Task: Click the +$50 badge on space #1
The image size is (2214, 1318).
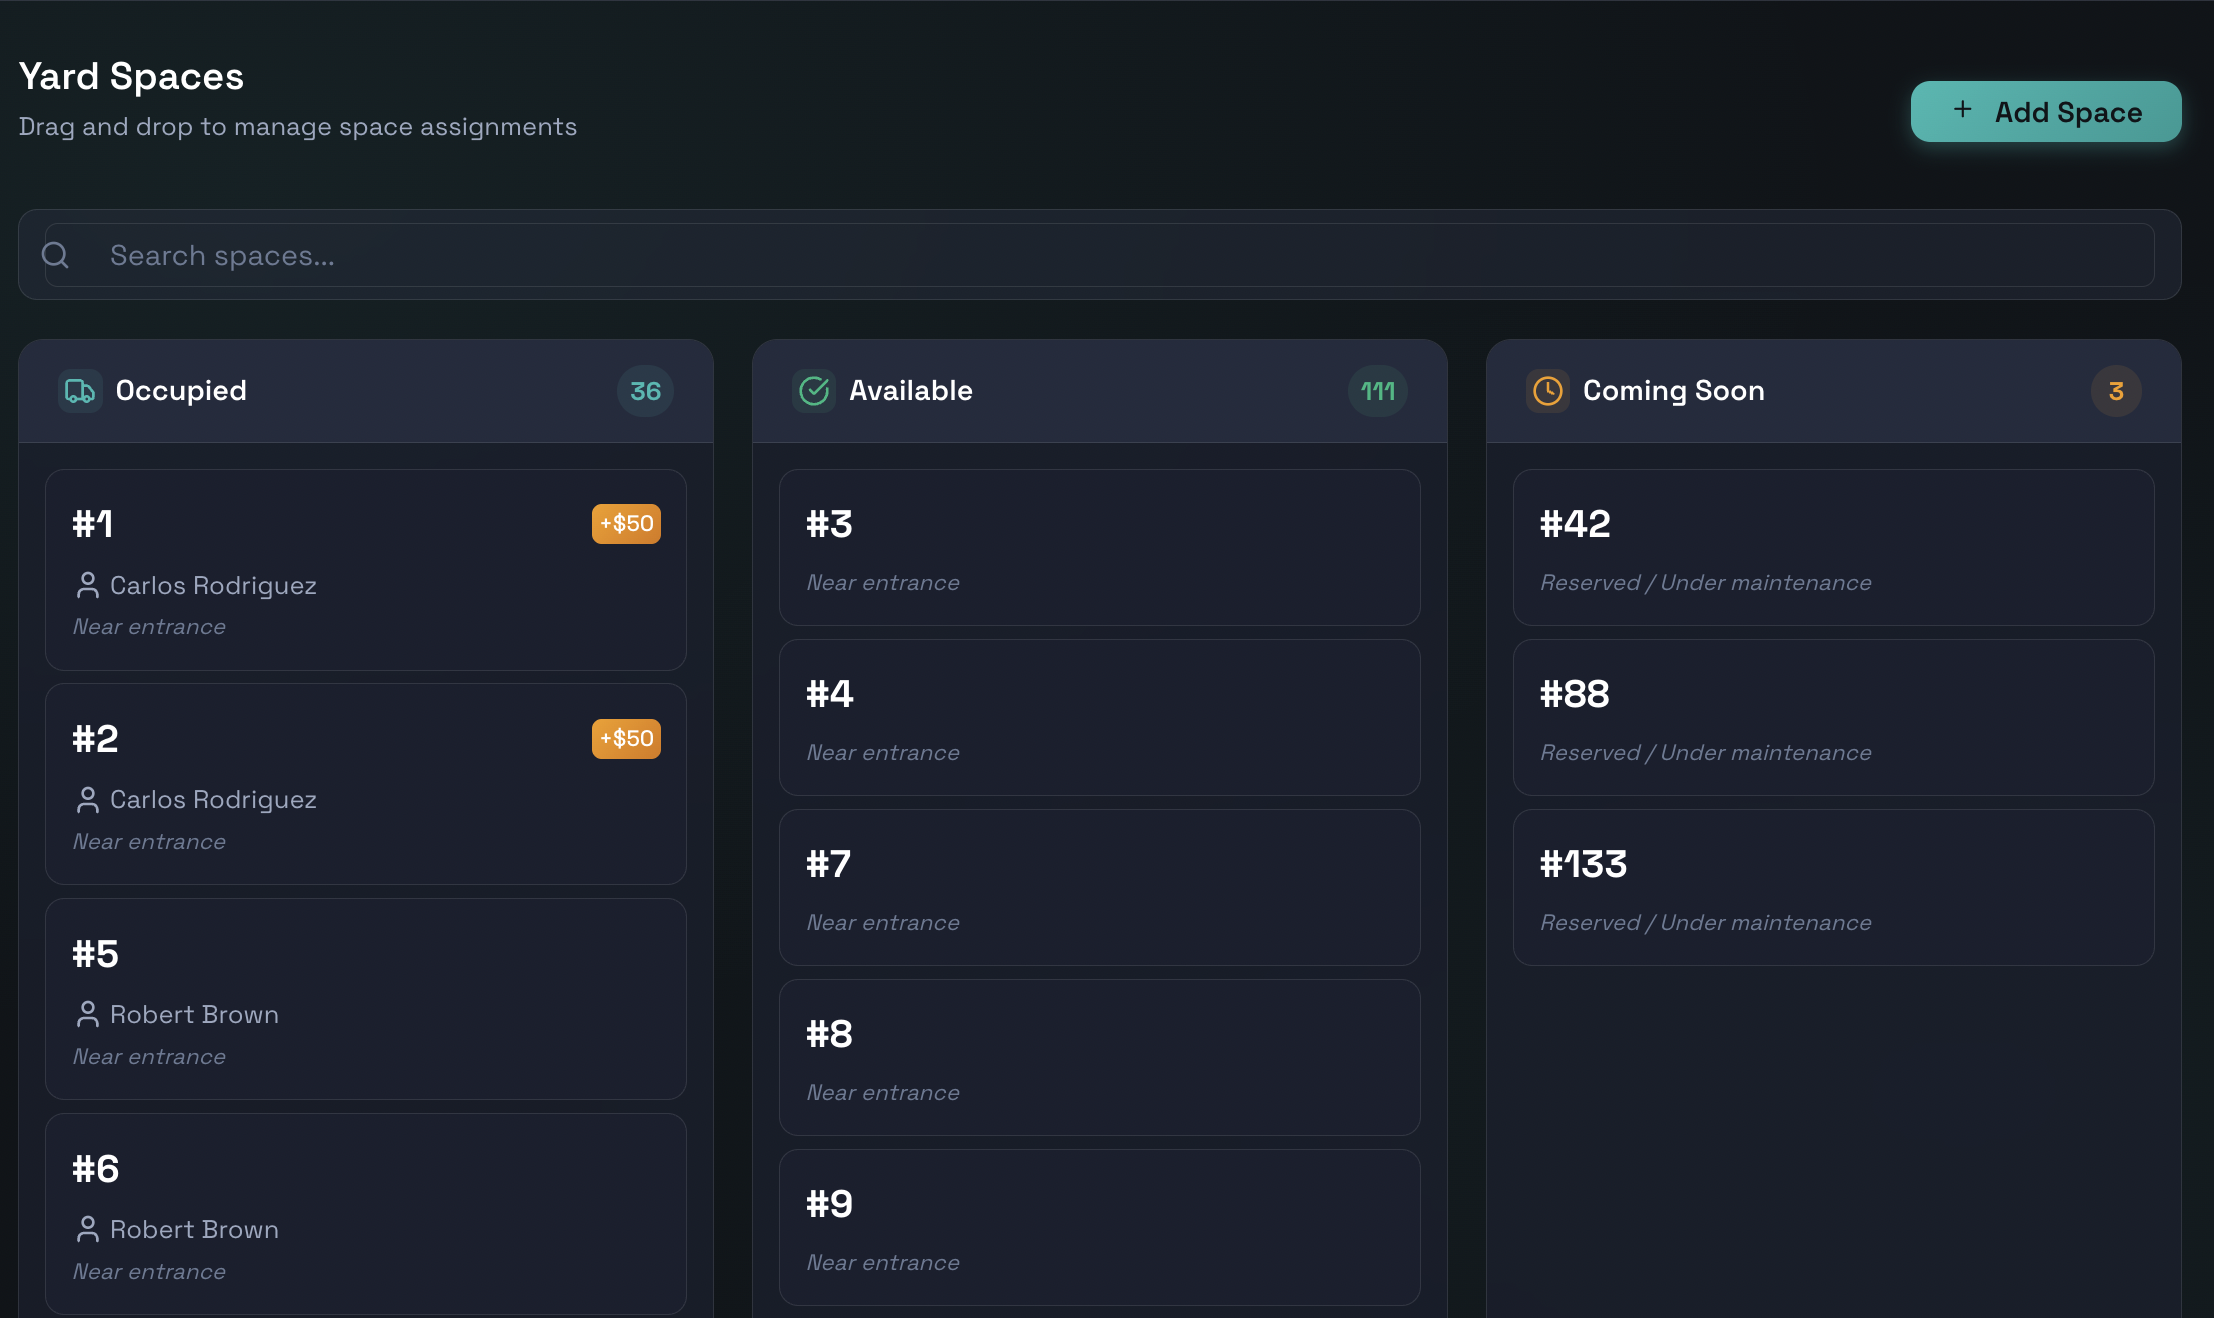Action: tap(626, 523)
